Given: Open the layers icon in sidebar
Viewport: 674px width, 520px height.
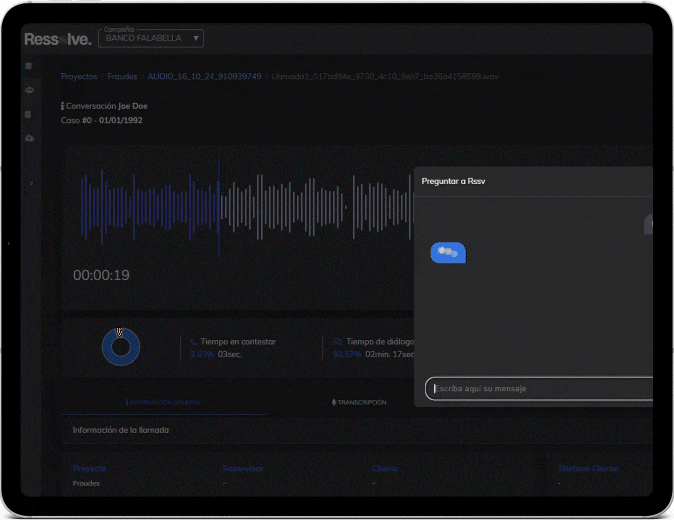Looking at the screenshot, I should [29, 66].
